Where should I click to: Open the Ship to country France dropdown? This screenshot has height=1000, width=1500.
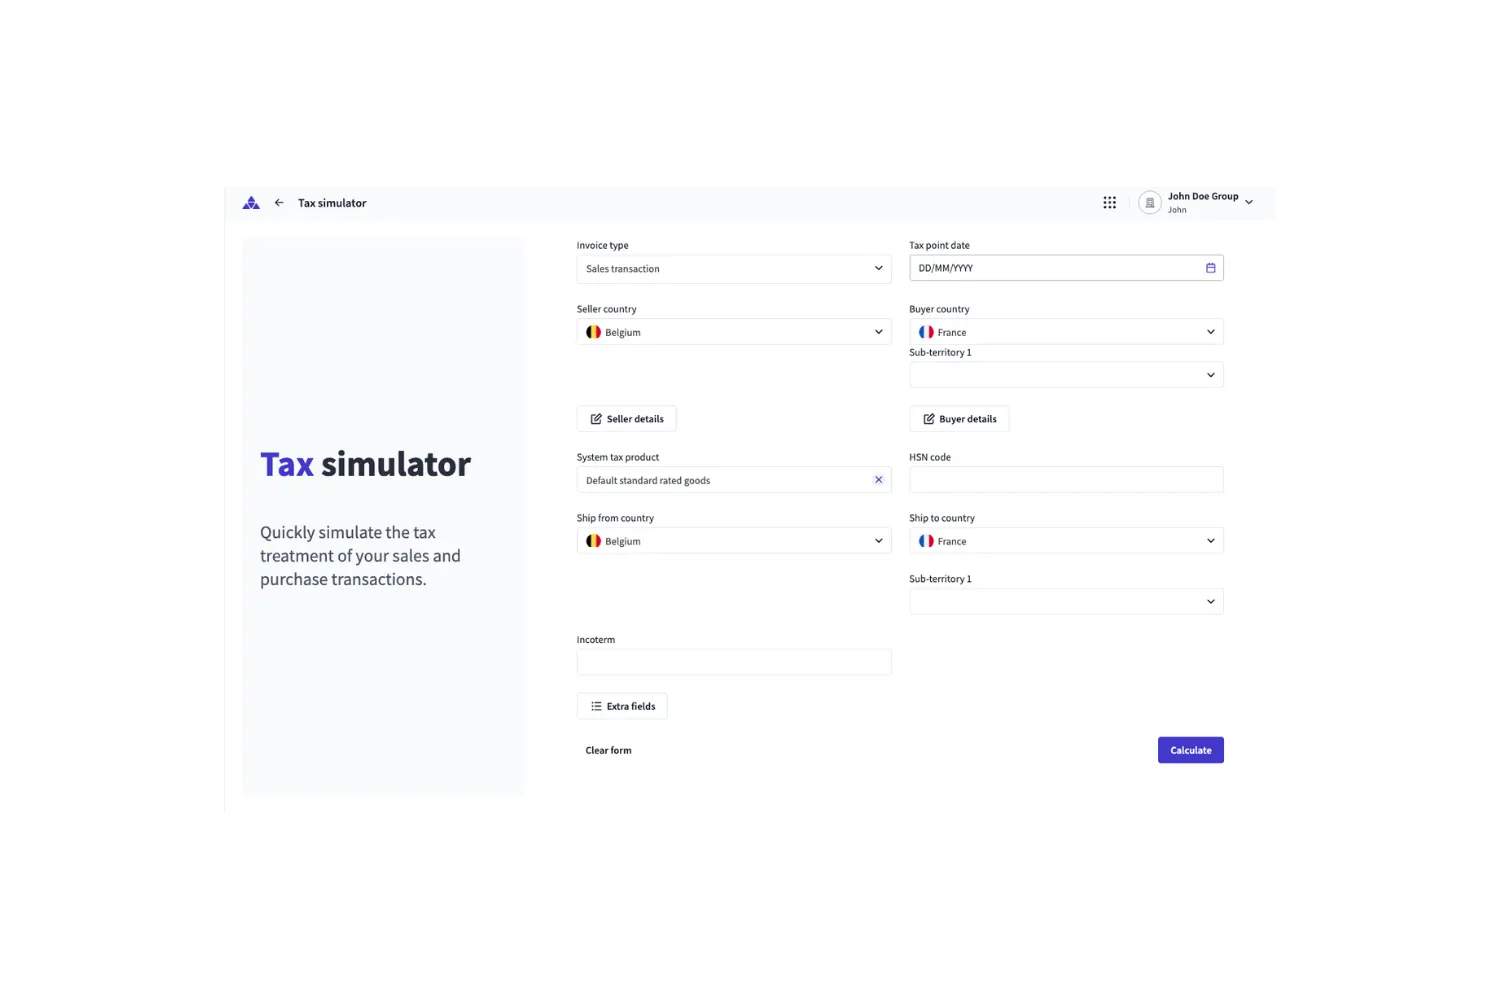tap(1066, 541)
